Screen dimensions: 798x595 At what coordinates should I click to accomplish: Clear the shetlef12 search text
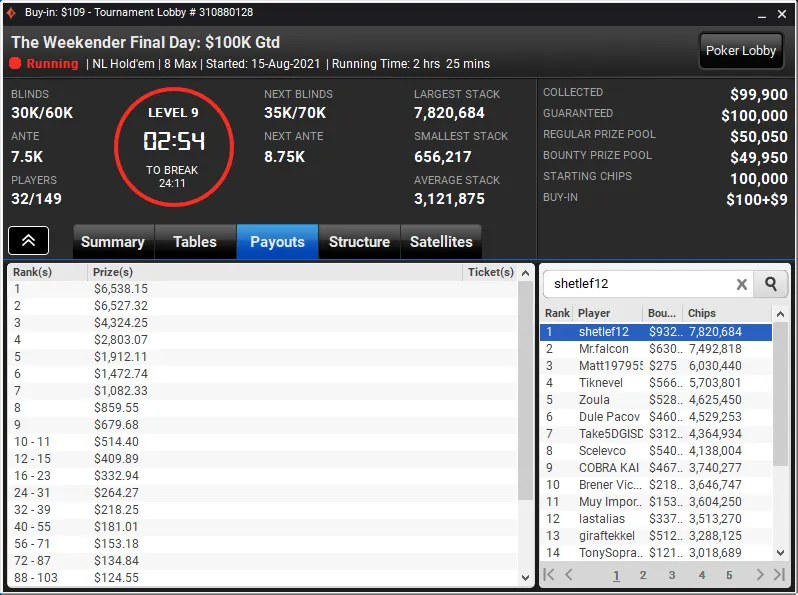click(742, 285)
